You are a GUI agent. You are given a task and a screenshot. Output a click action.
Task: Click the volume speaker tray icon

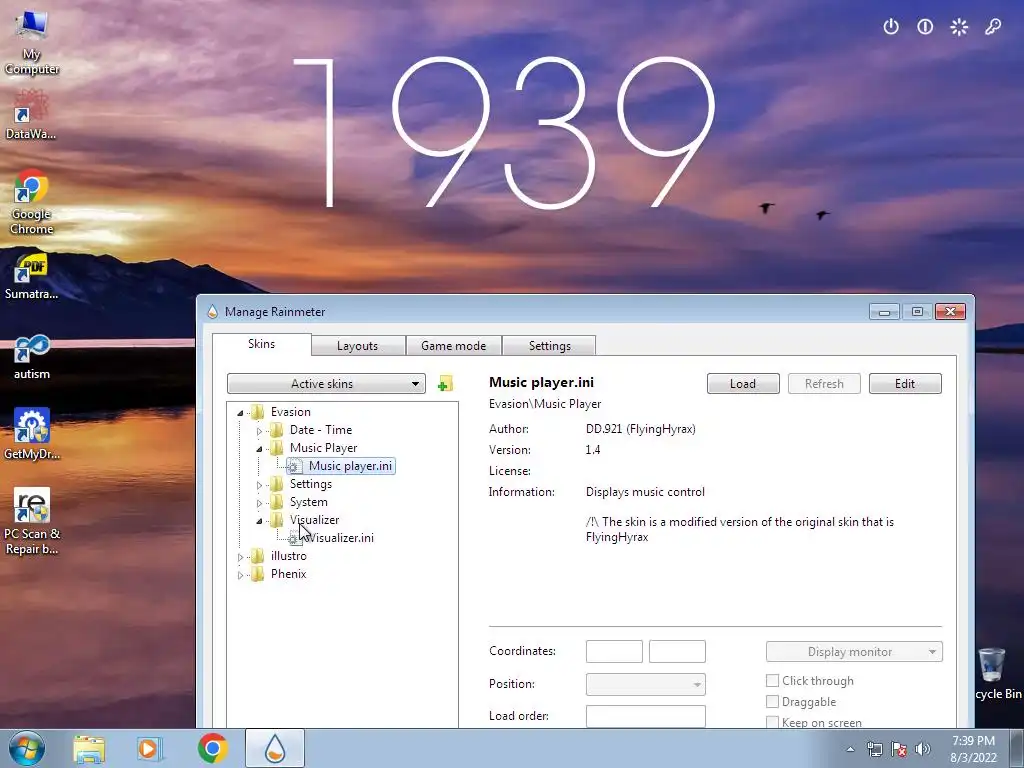922,749
